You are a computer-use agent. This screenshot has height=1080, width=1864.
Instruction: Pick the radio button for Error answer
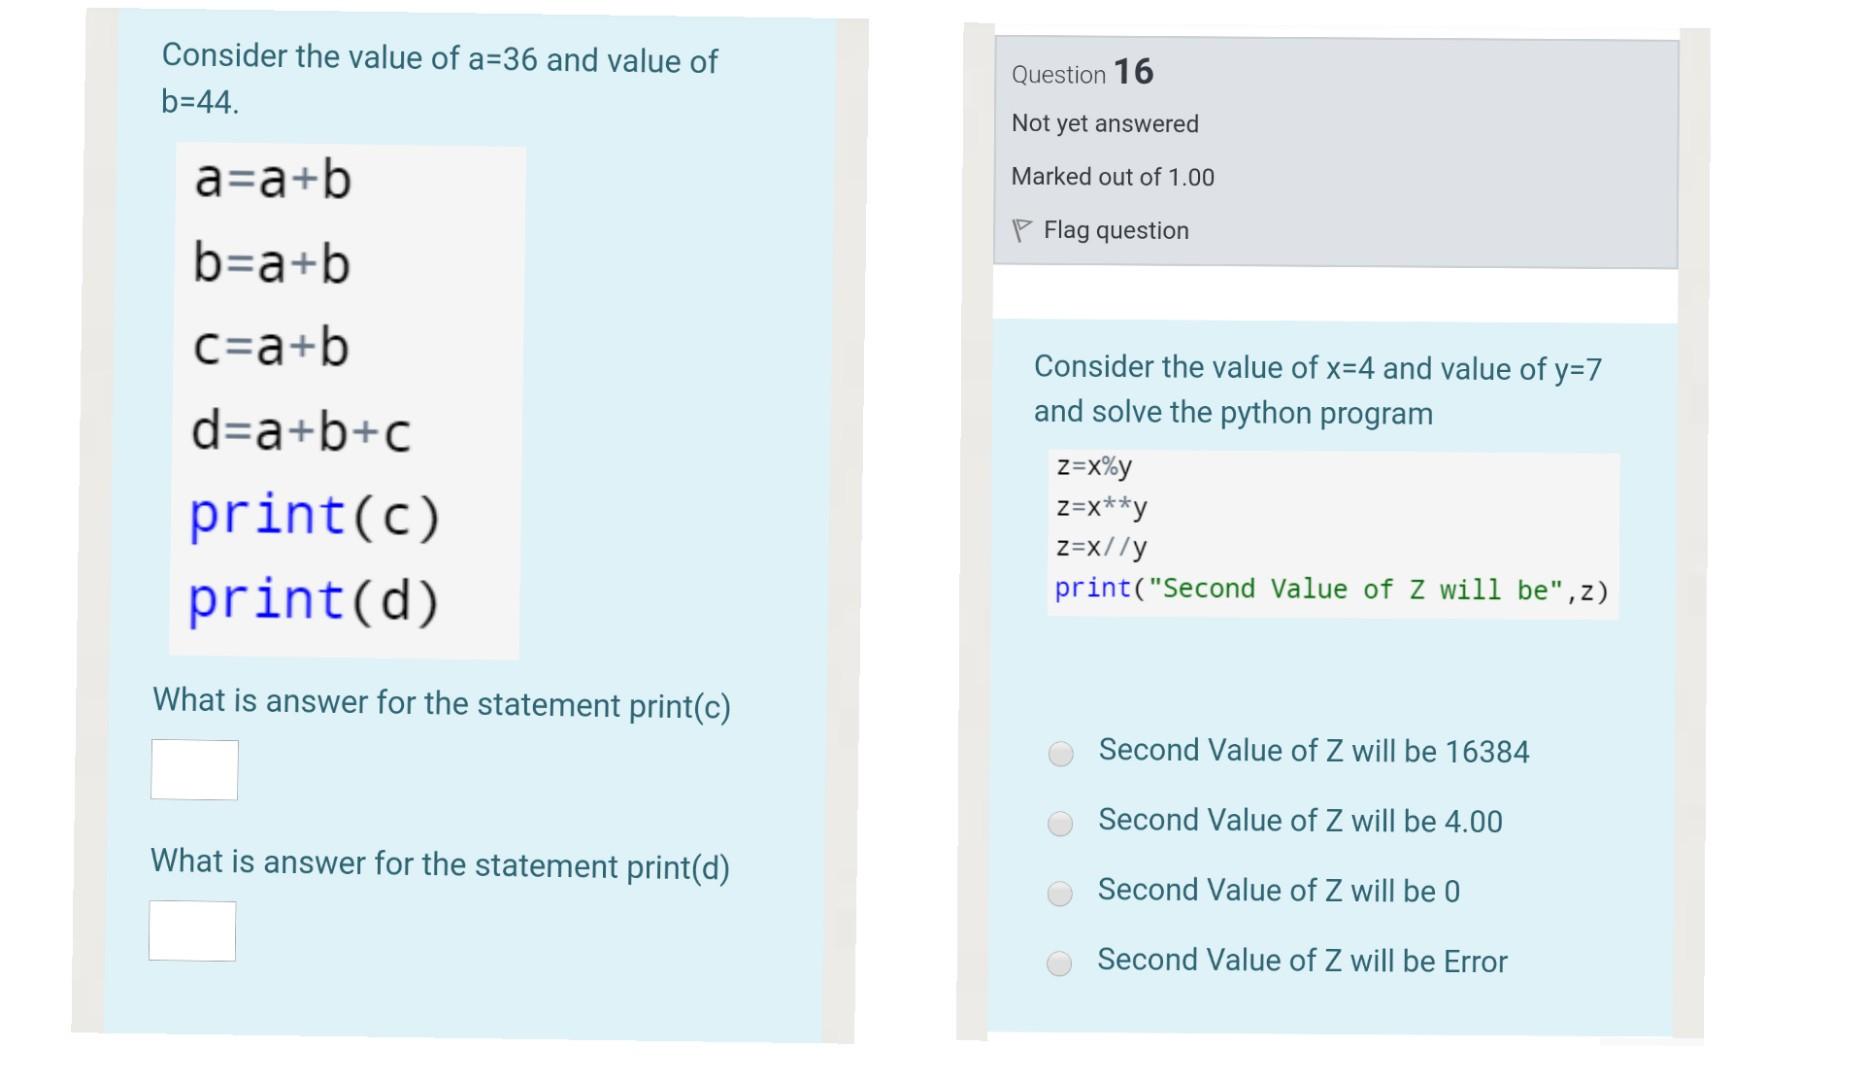(1059, 963)
